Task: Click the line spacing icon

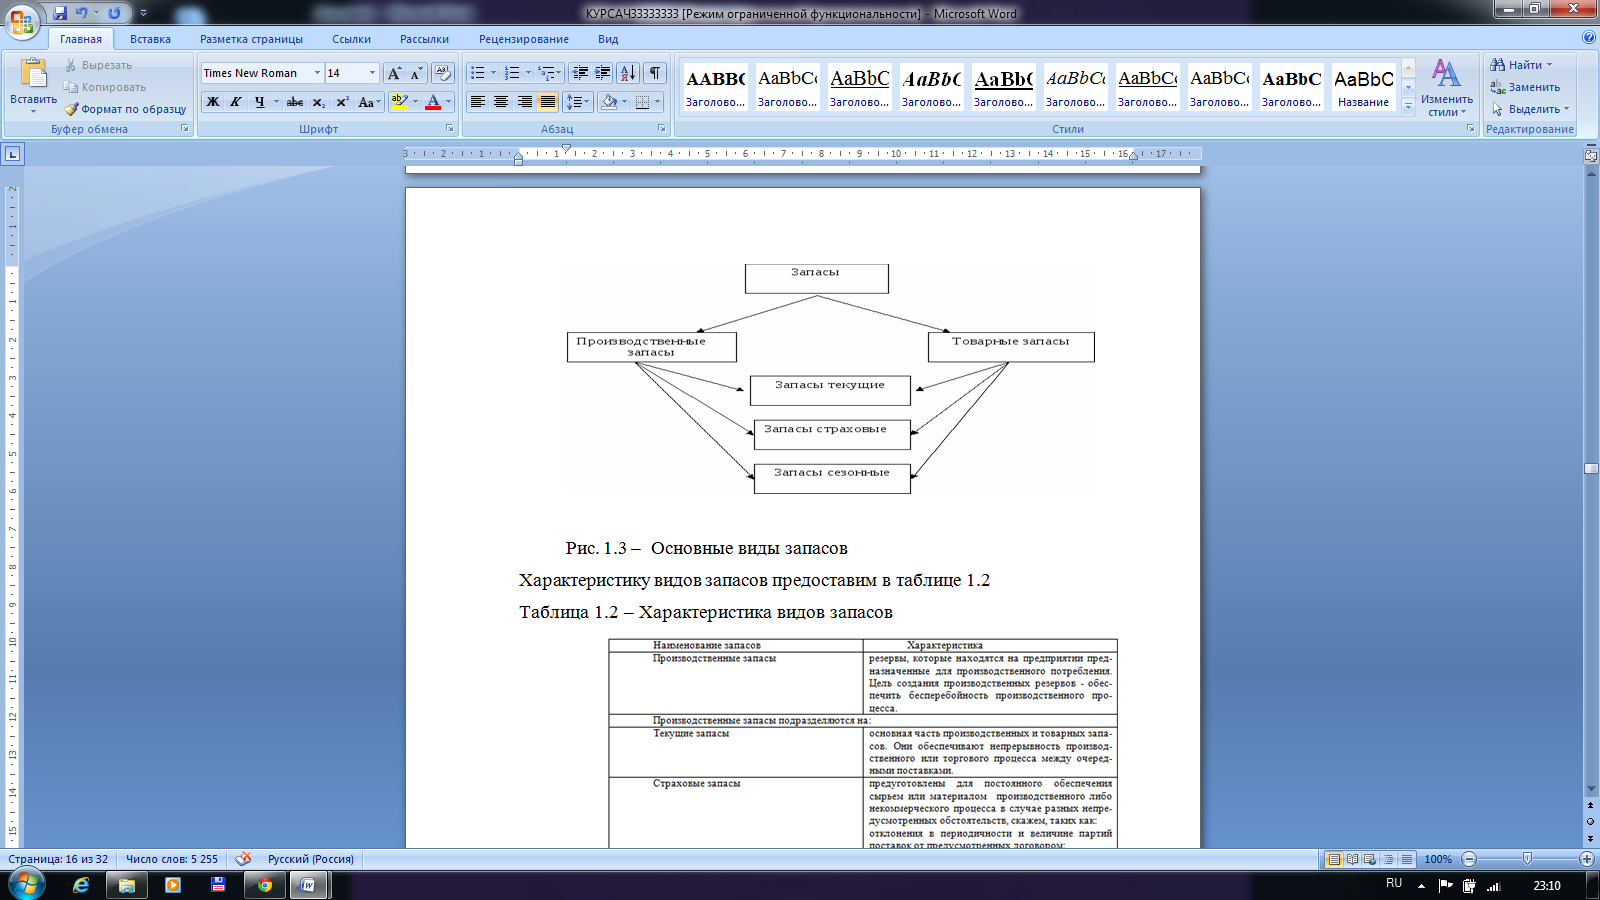Action: tap(574, 102)
